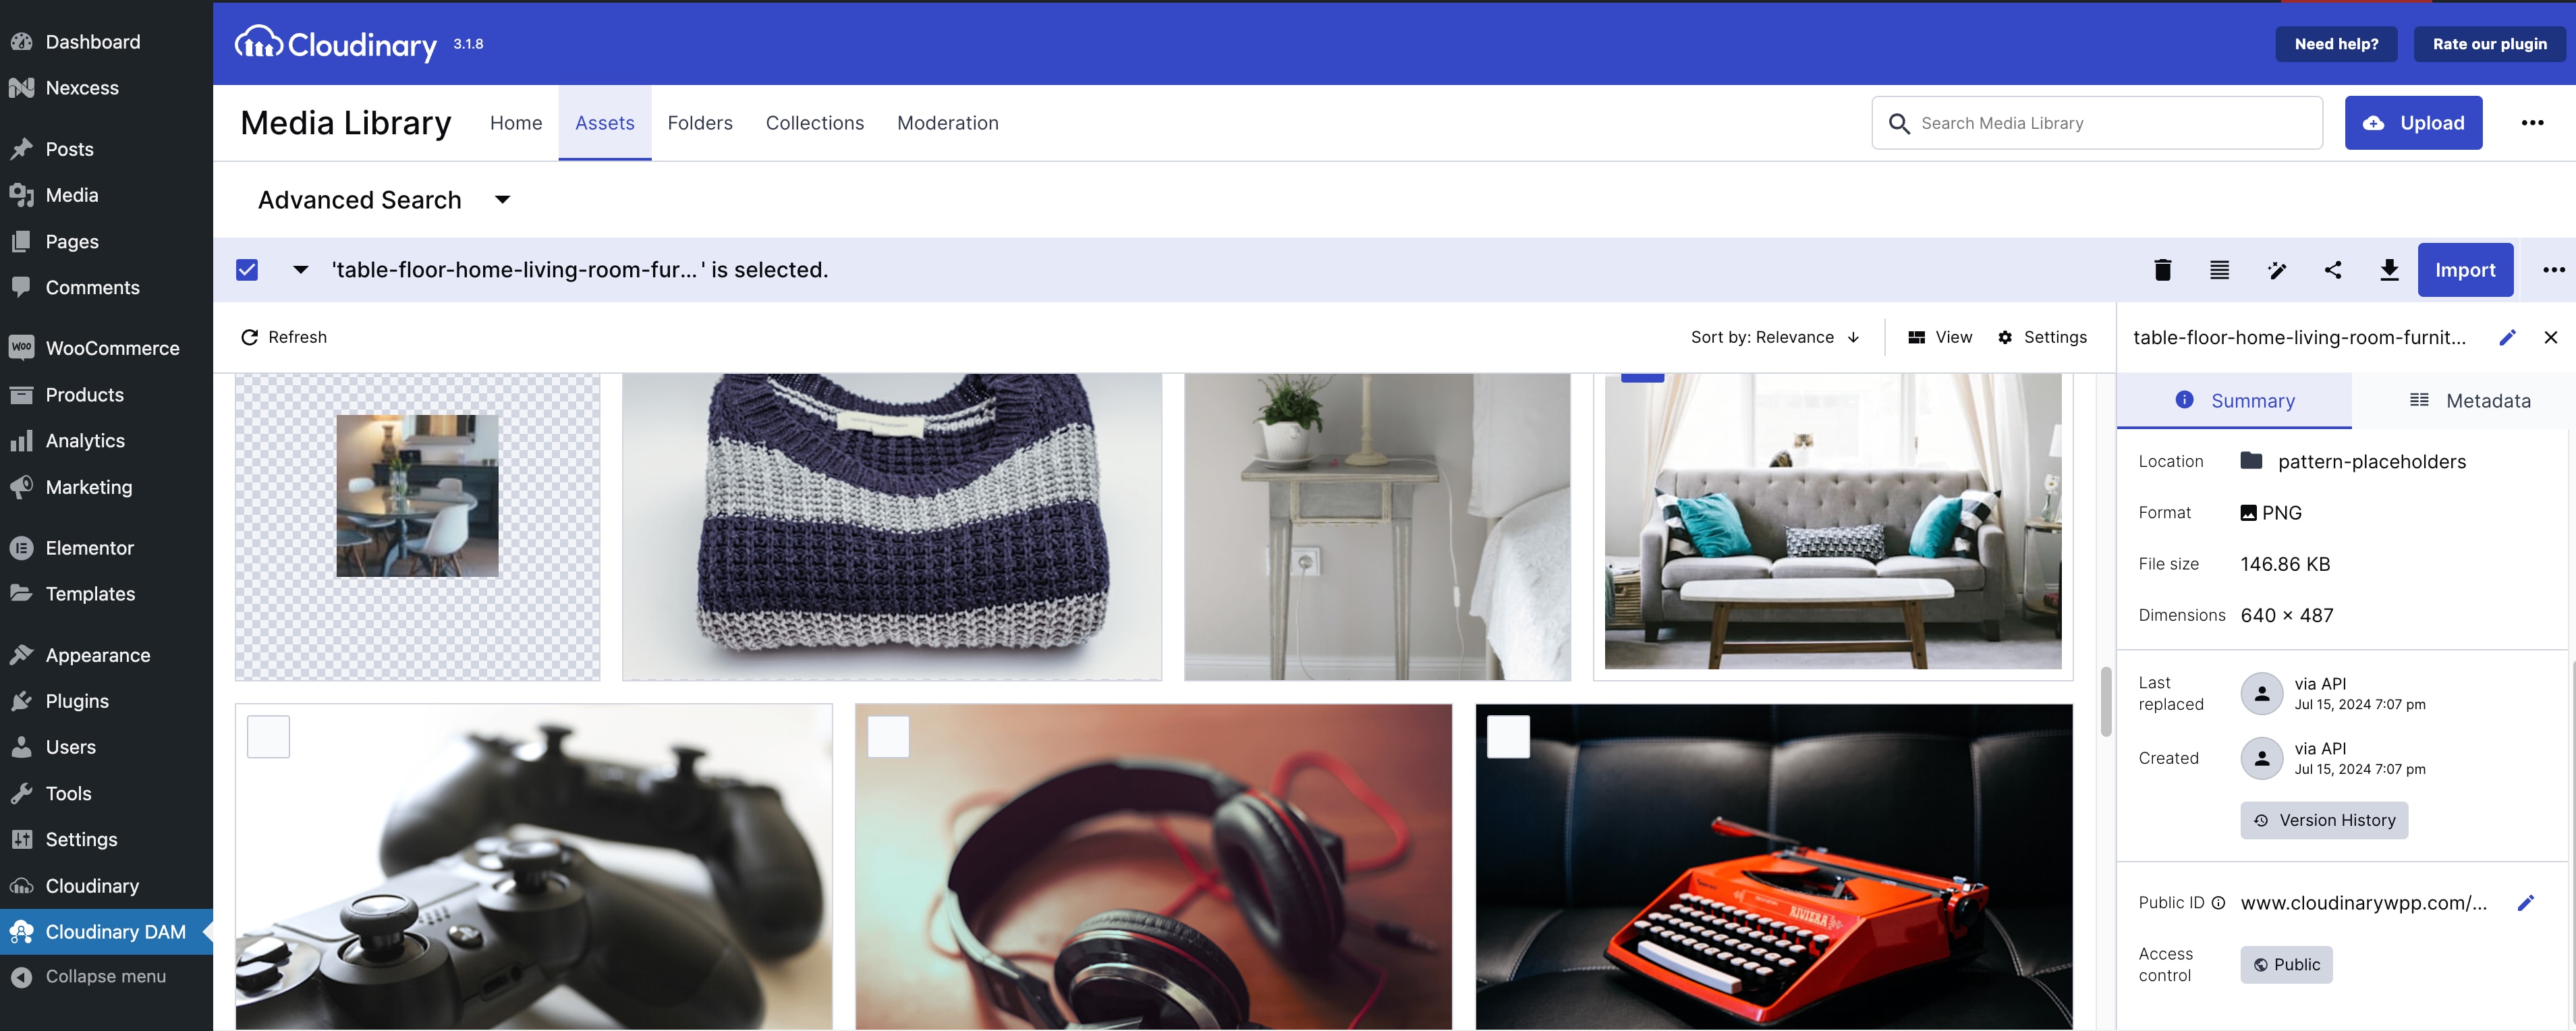The height and width of the screenshot is (1031, 2576).
Task: Change Sort by Relevance ordering
Action: point(1775,338)
